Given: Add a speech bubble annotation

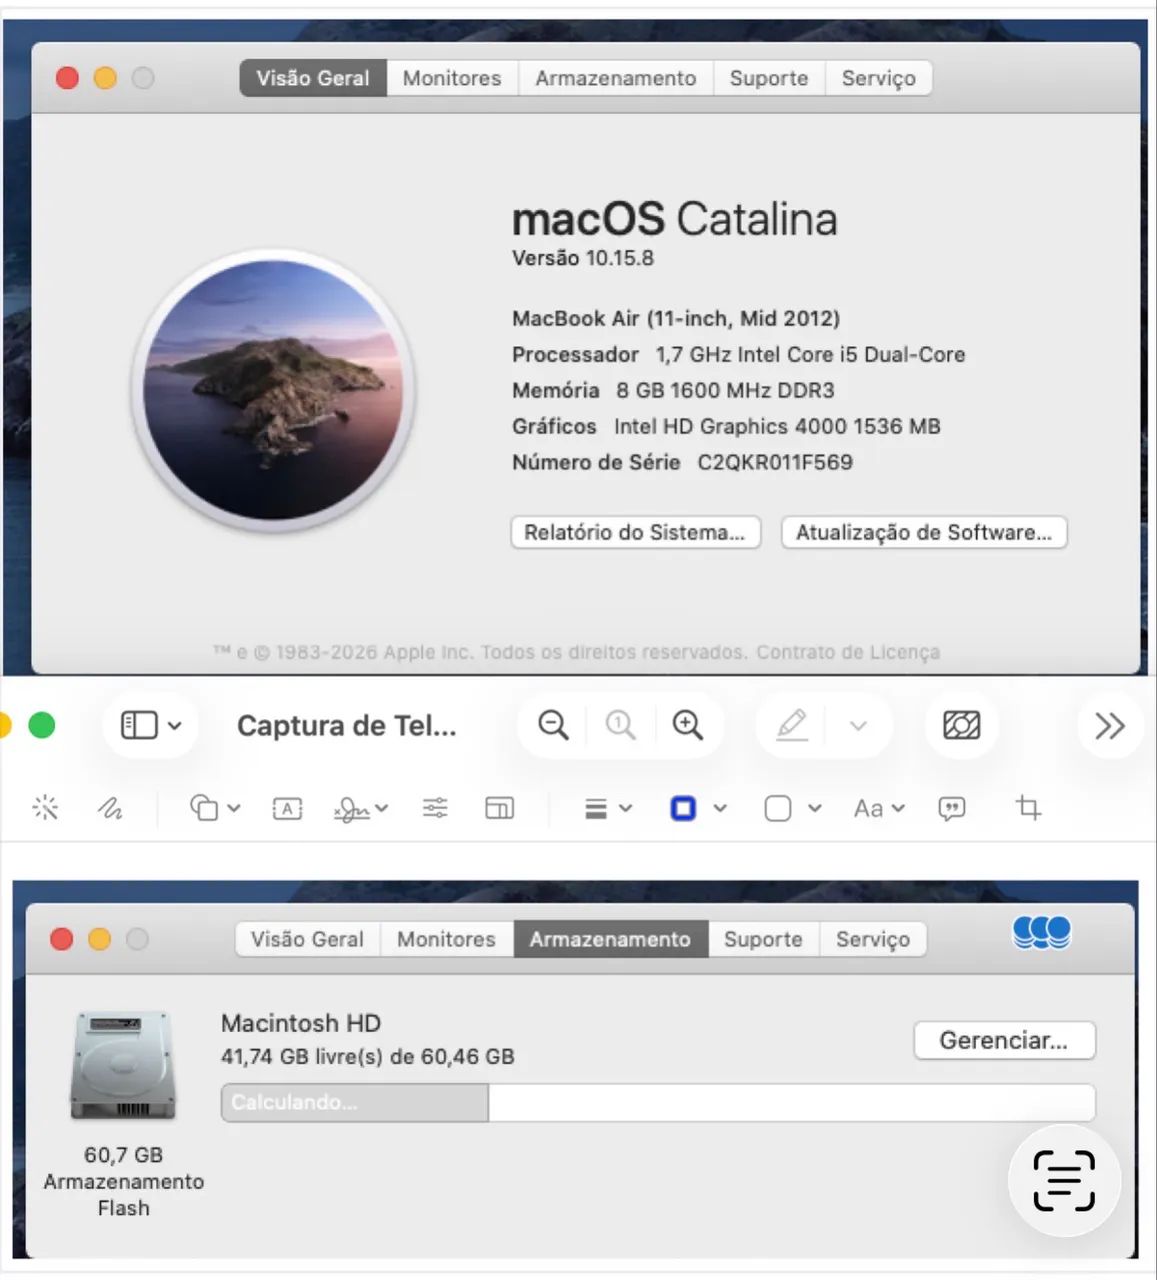Looking at the screenshot, I should (952, 808).
